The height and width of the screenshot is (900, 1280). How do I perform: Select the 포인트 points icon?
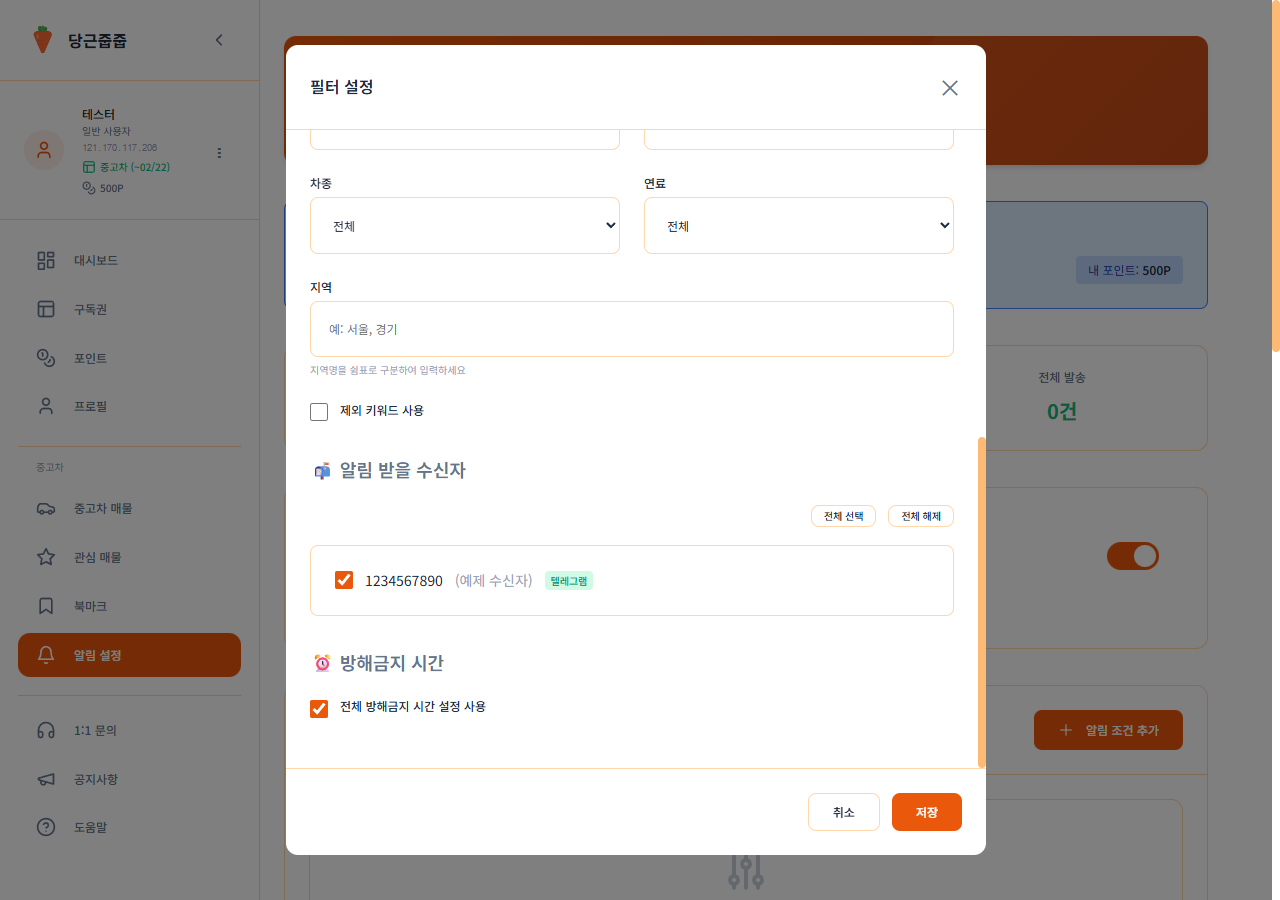tap(45, 357)
